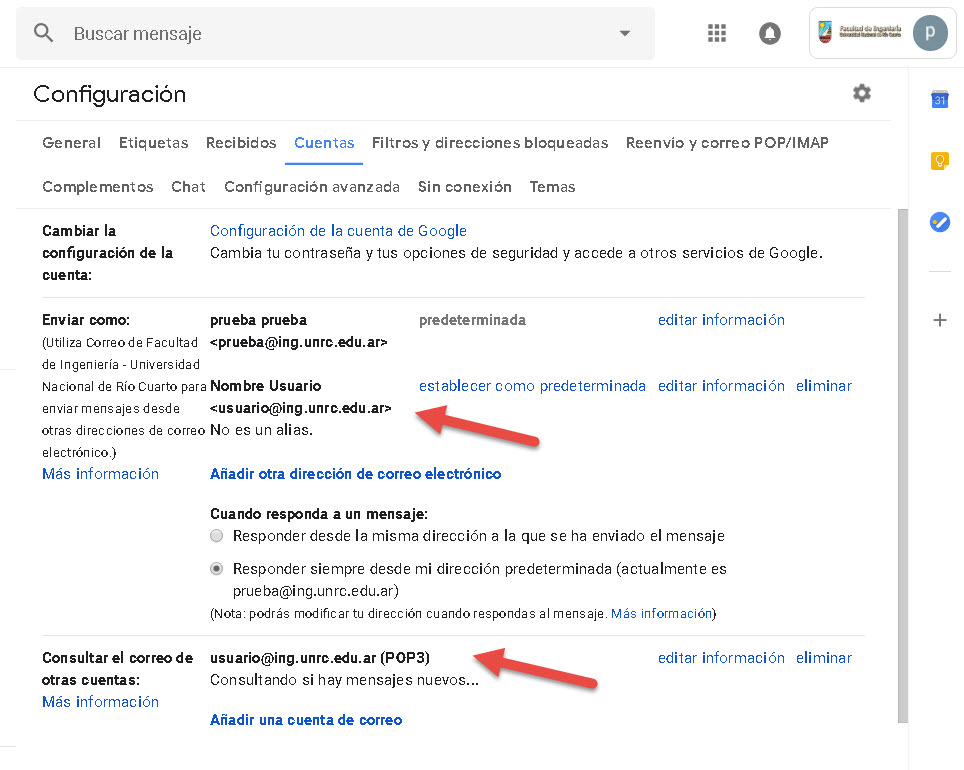
Task: Click the Cuando responda a un mensaje label
Action: tap(319, 514)
